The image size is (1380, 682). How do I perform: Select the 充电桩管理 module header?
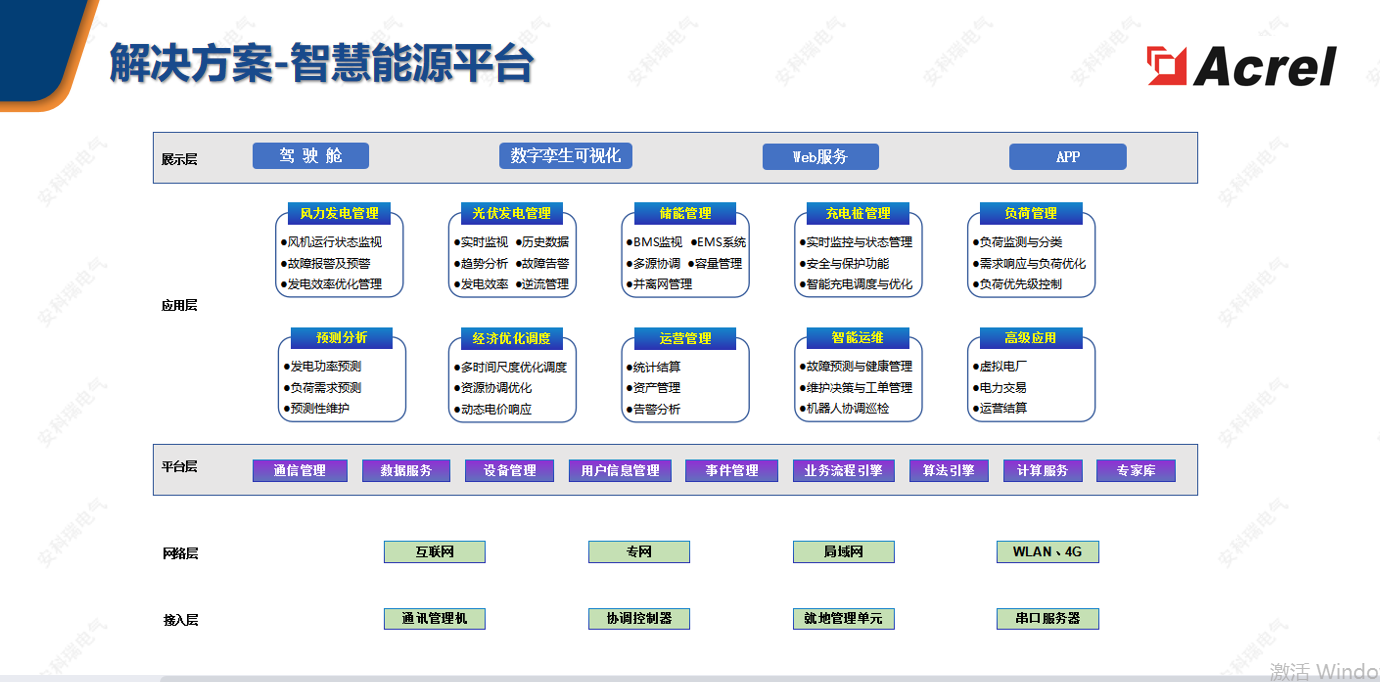pyautogui.click(x=858, y=213)
